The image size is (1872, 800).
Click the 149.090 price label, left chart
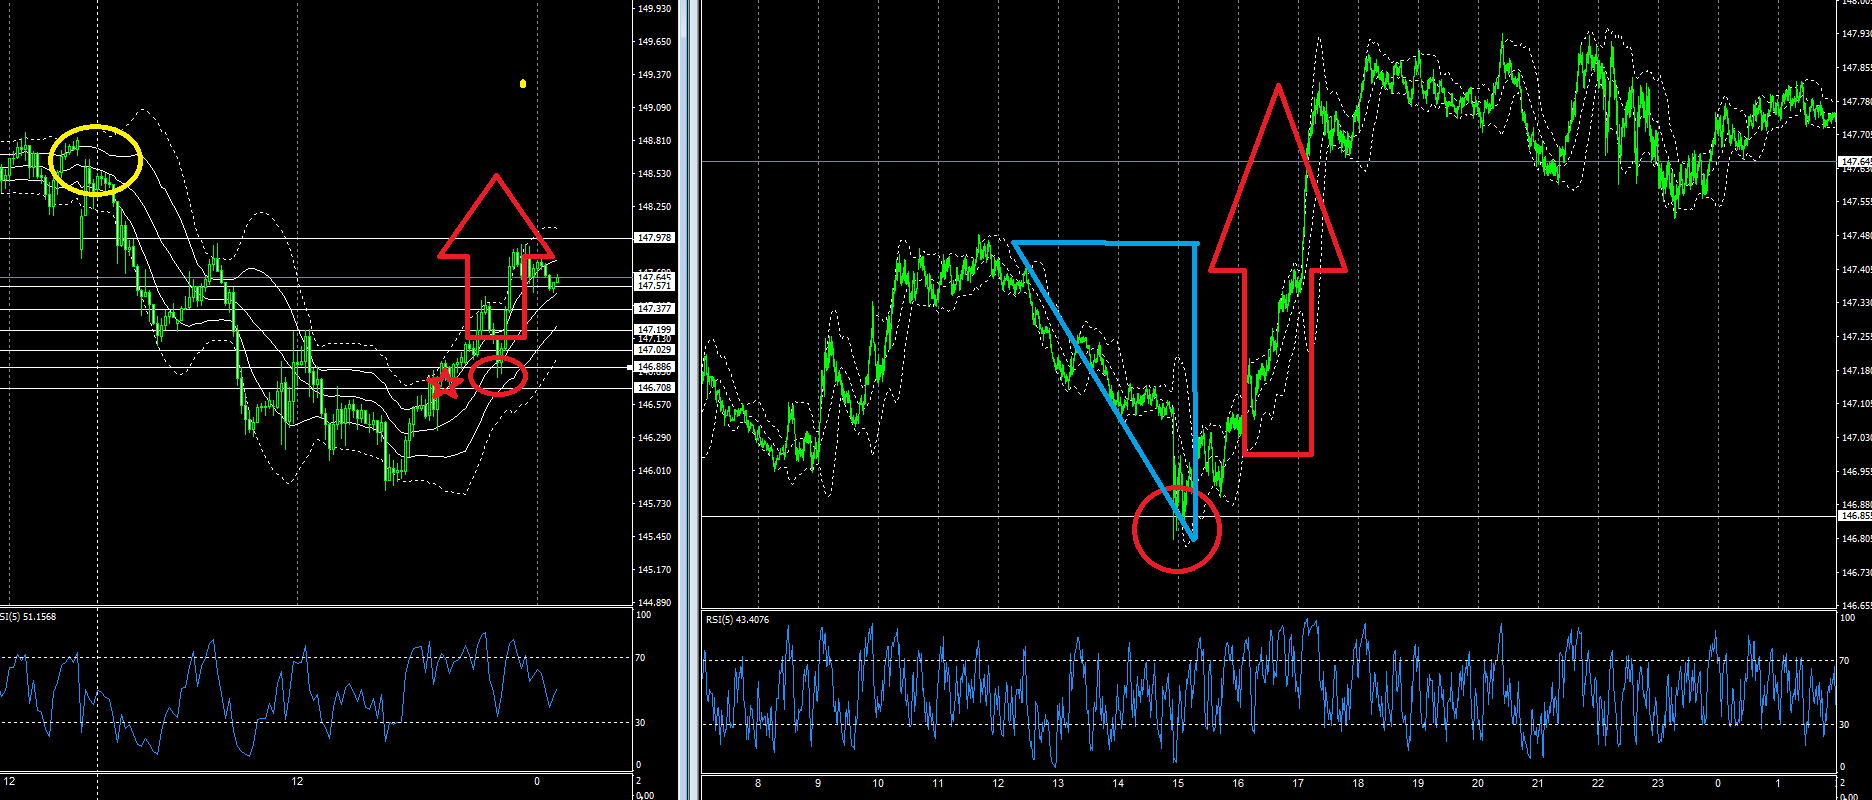654,108
